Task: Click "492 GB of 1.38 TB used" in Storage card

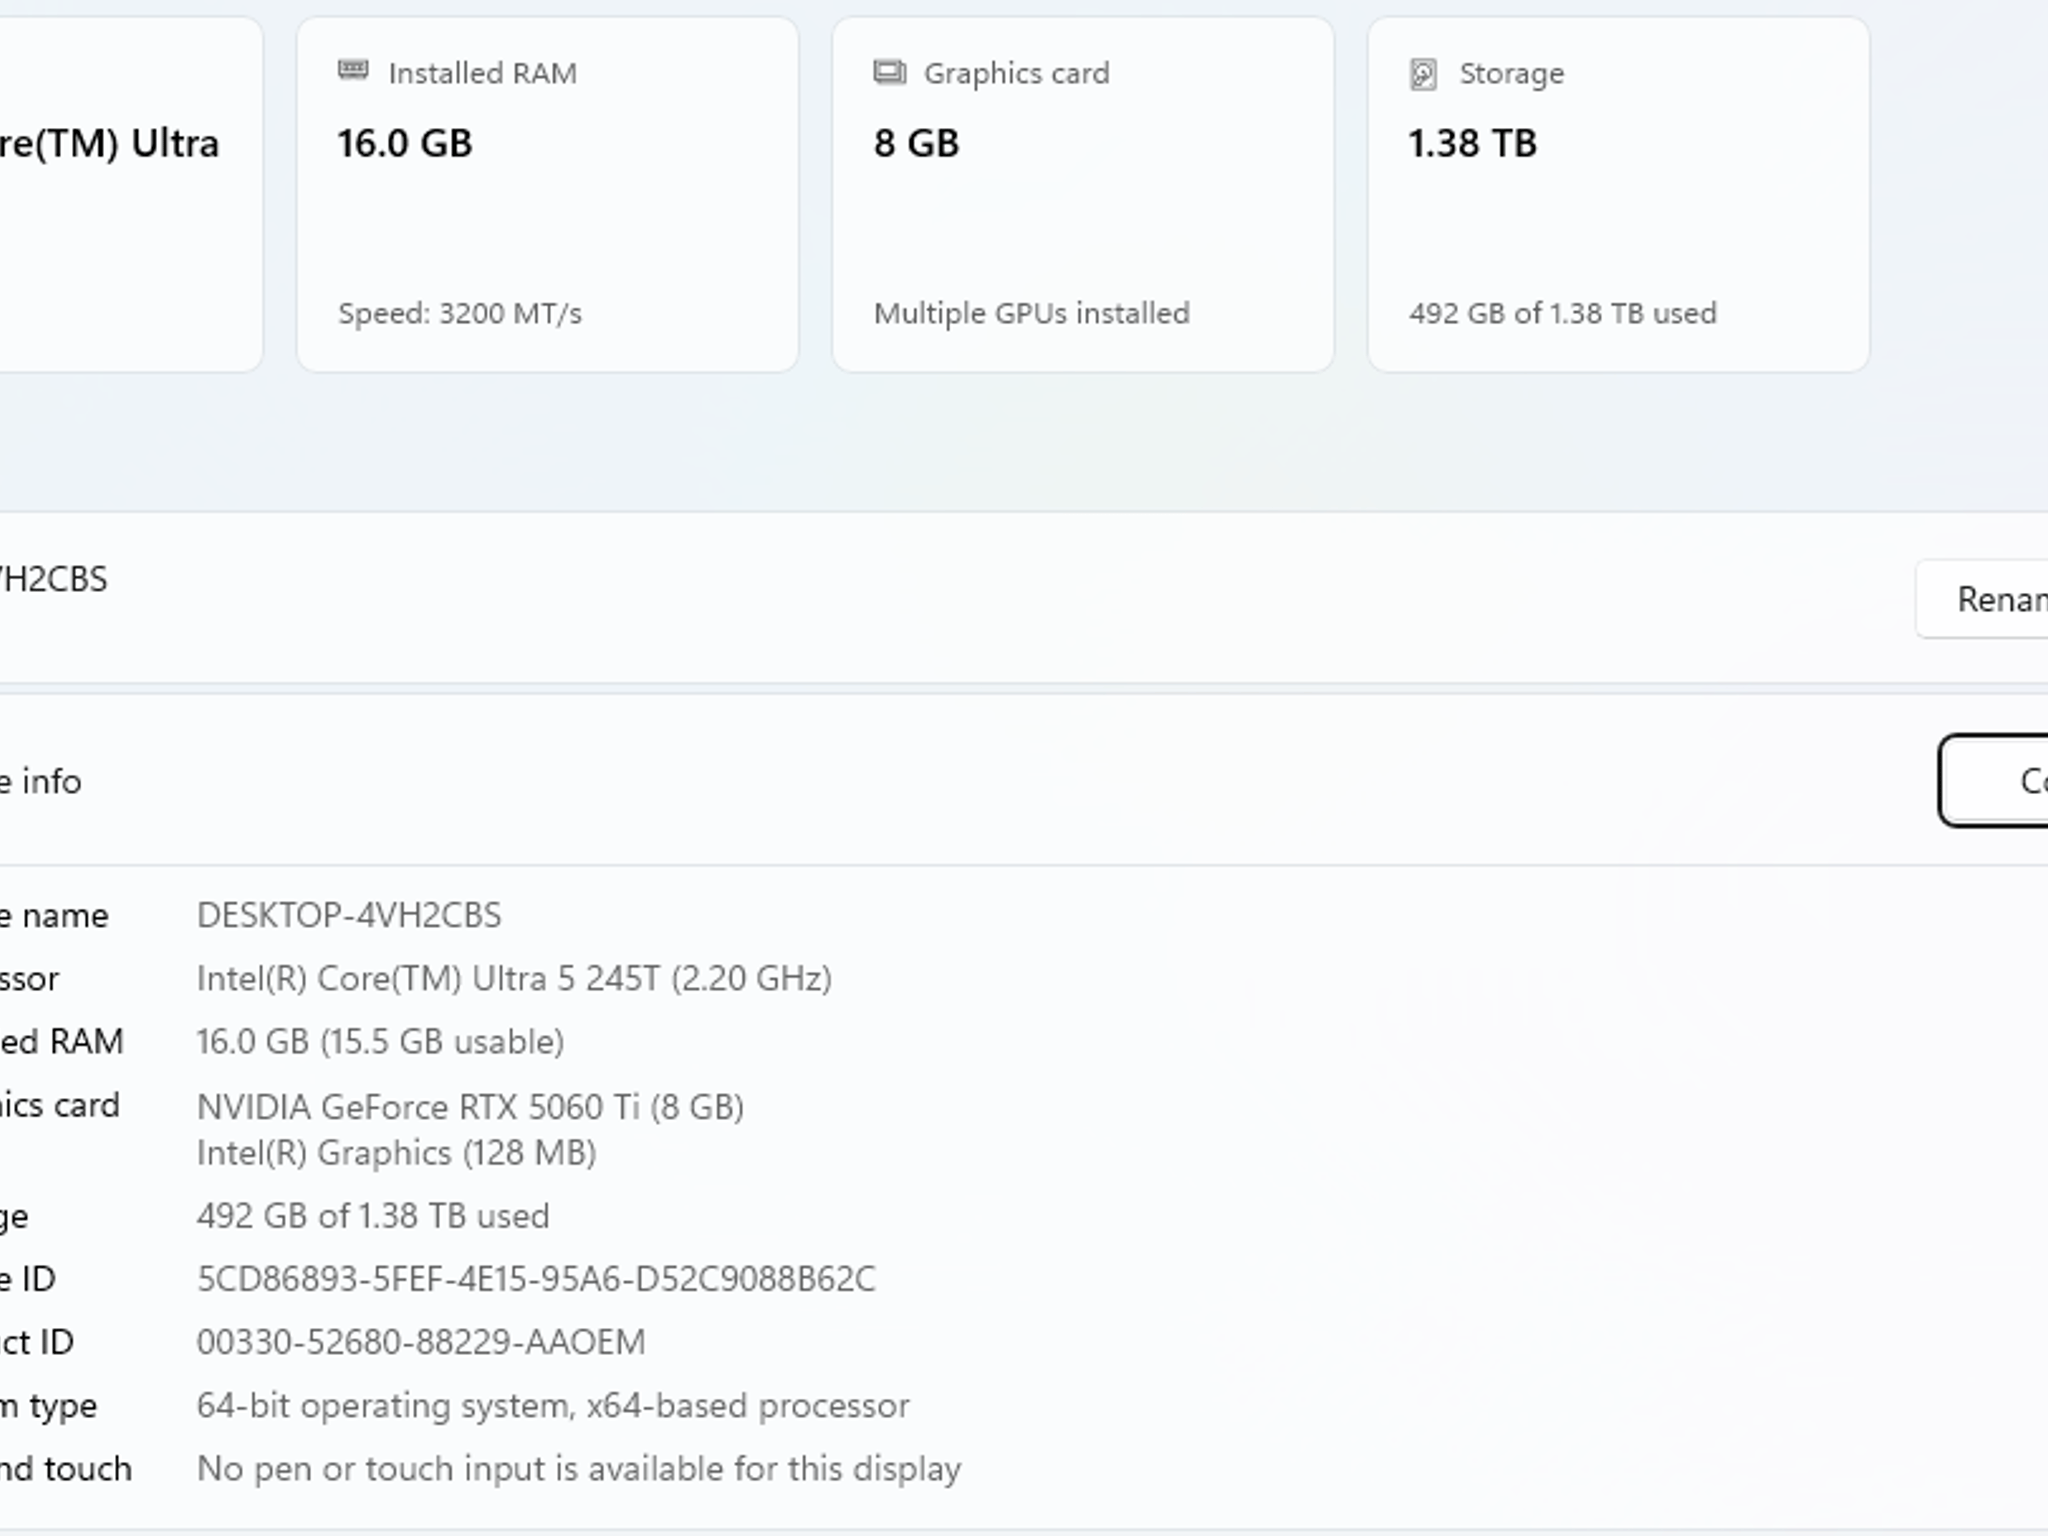Action: [x=1563, y=313]
